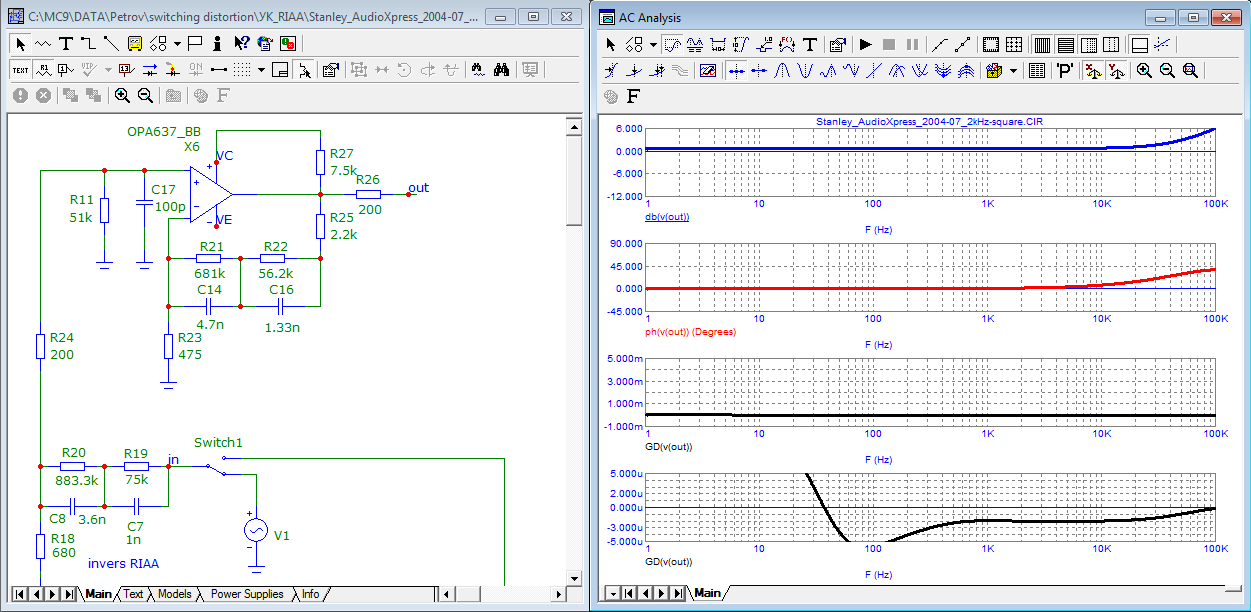The height and width of the screenshot is (612, 1251).
Task: Open the grid dots dropdown arrow
Action: point(261,69)
